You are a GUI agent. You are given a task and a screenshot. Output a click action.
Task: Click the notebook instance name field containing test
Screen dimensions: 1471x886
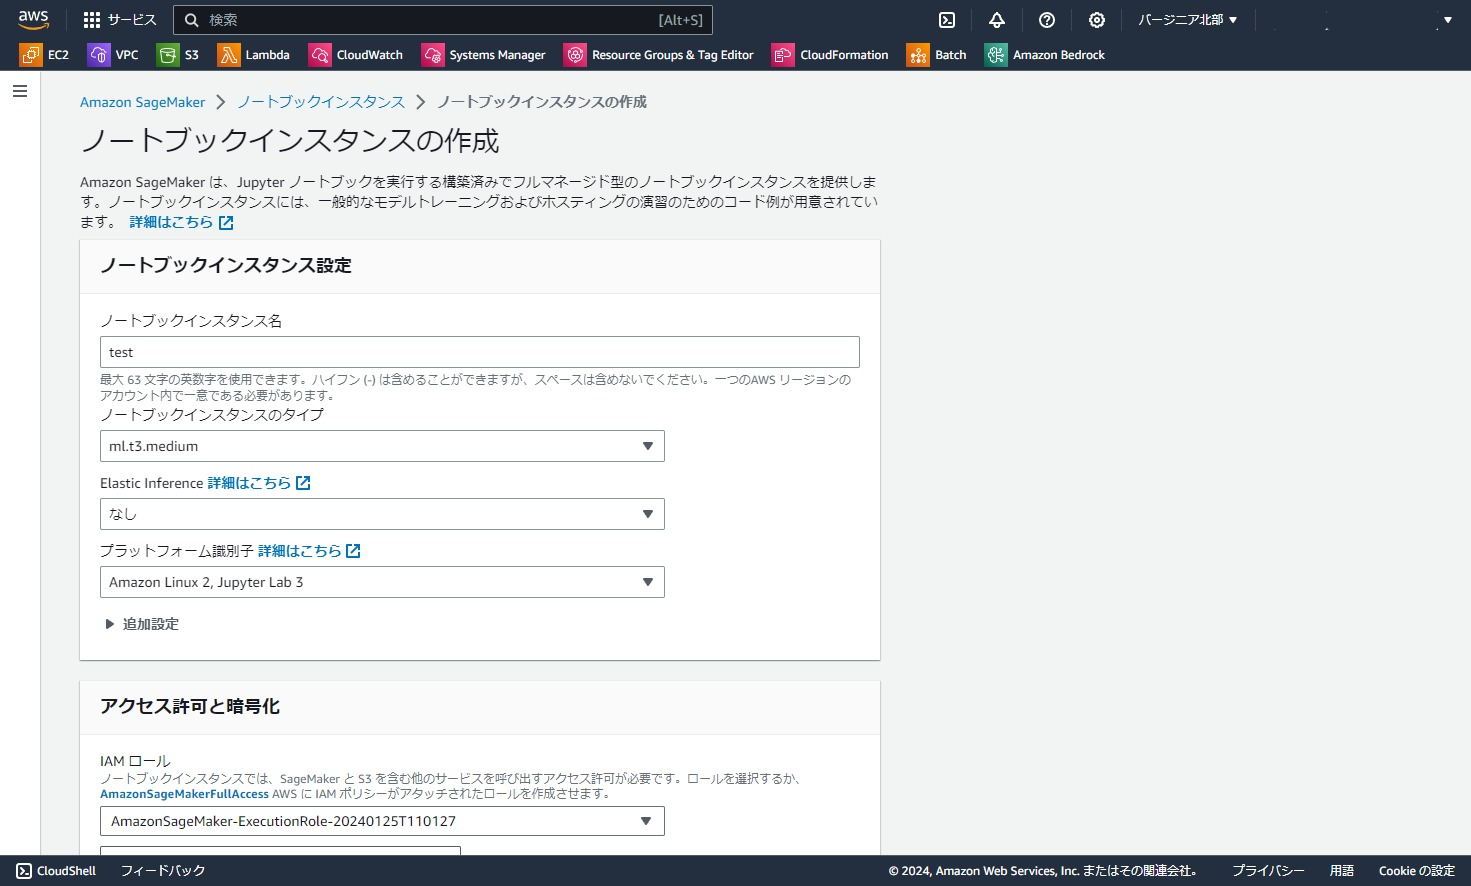tap(480, 352)
